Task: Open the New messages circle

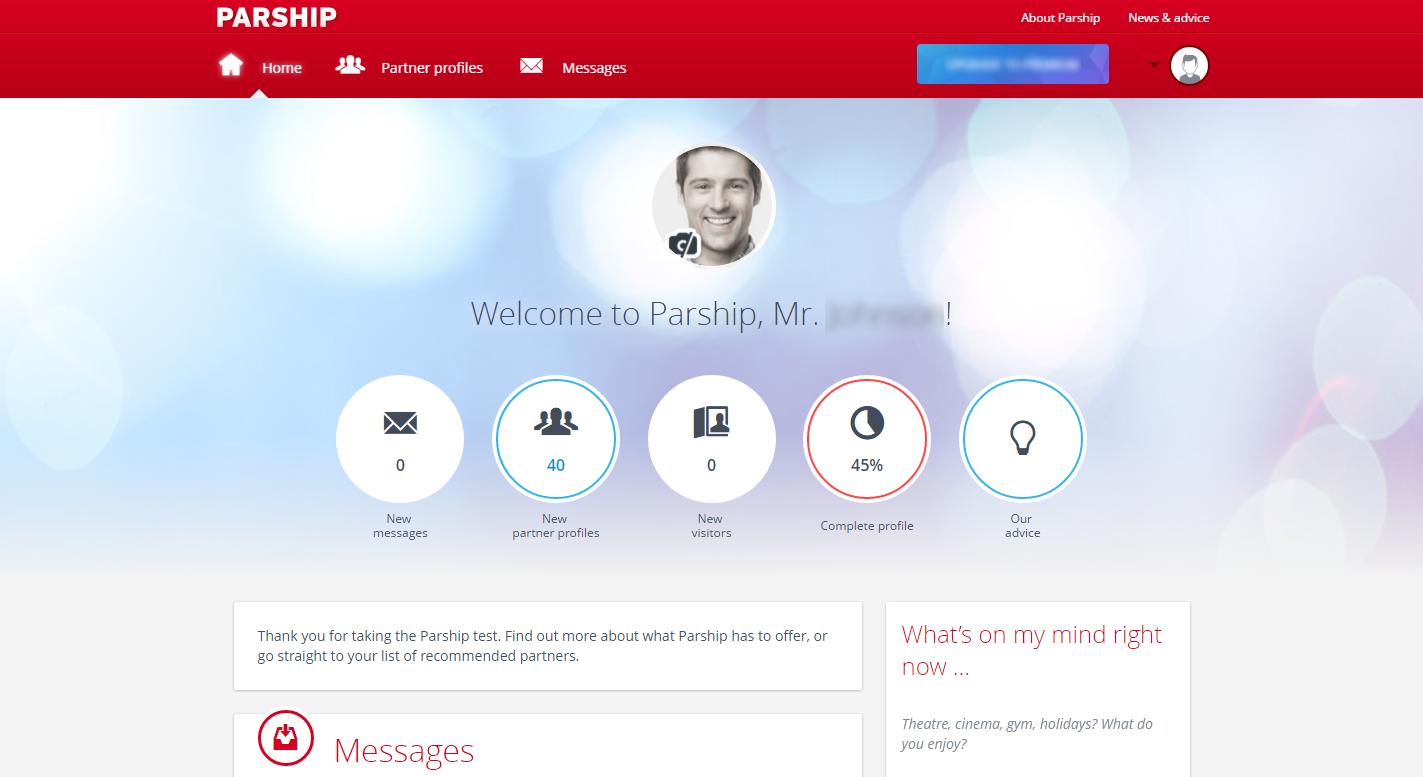Action: pos(400,438)
